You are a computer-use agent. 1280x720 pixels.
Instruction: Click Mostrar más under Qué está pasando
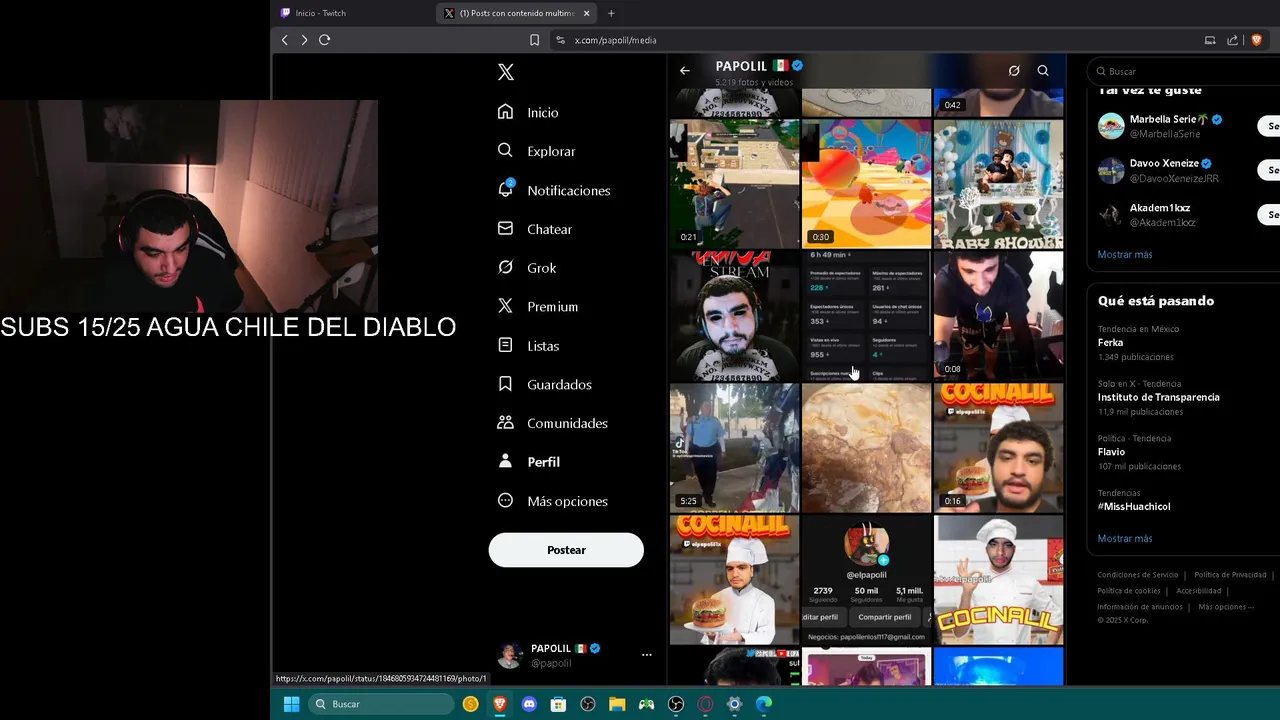click(1125, 538)
